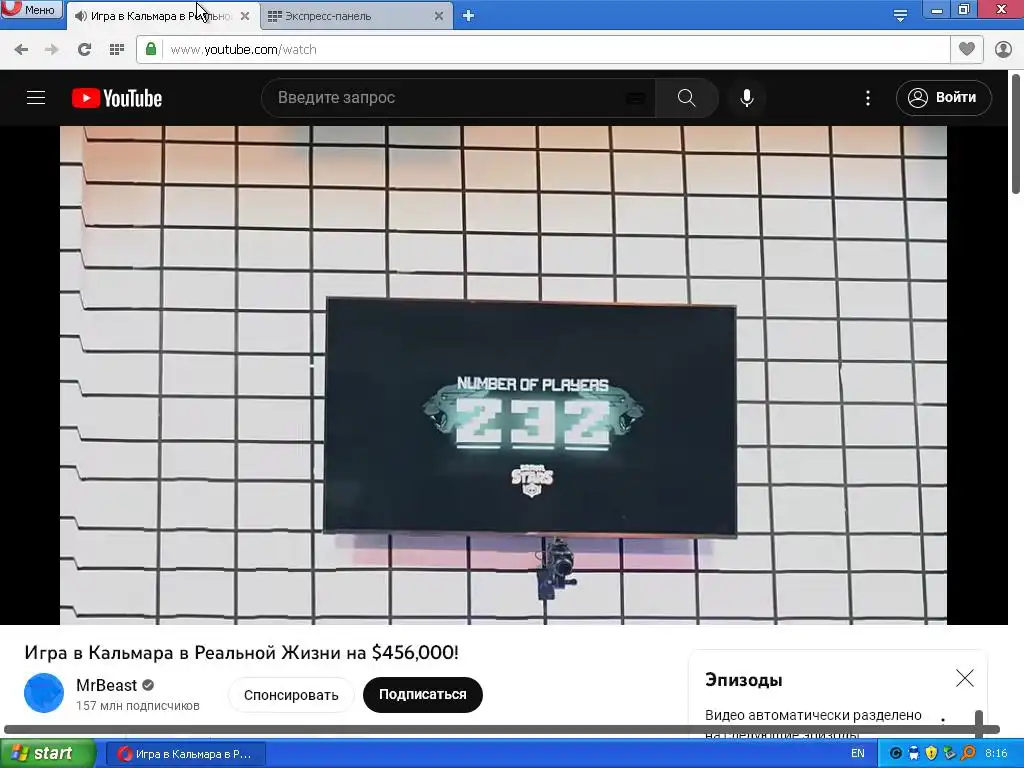
Task: Go back to previous page
Action: 21,50
